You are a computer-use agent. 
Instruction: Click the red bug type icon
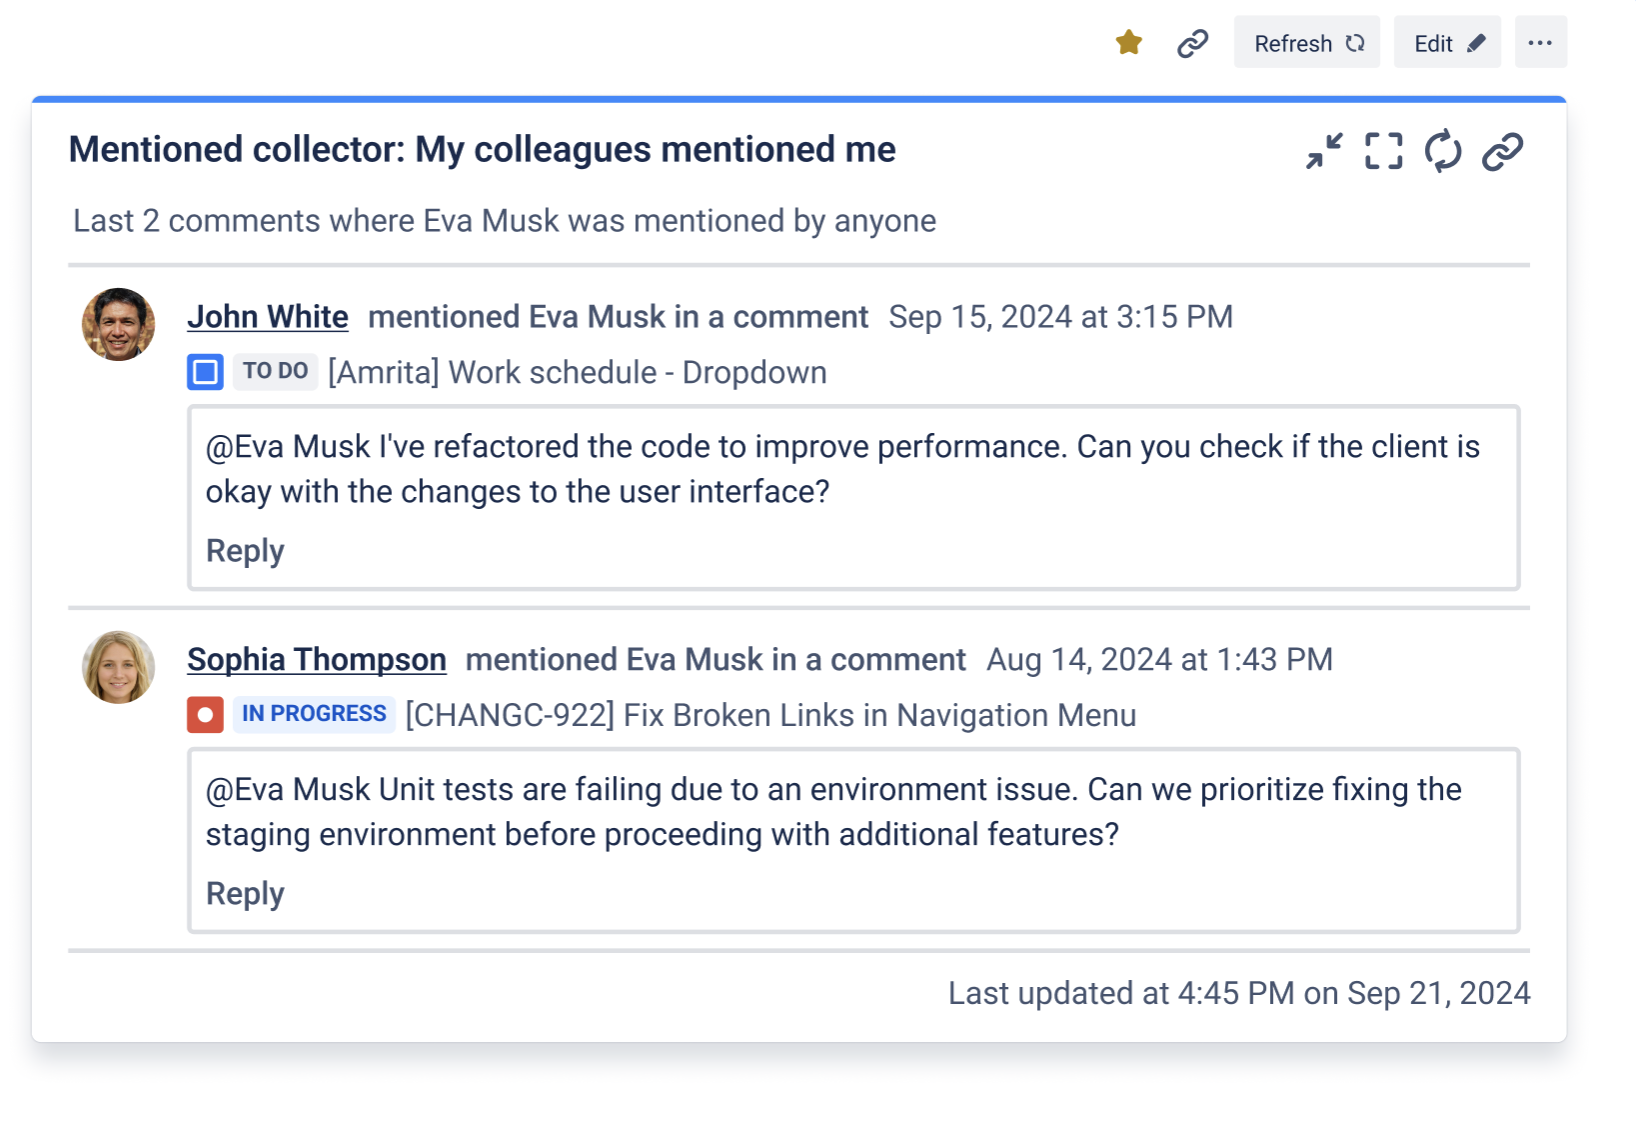(x=205, y=715)
